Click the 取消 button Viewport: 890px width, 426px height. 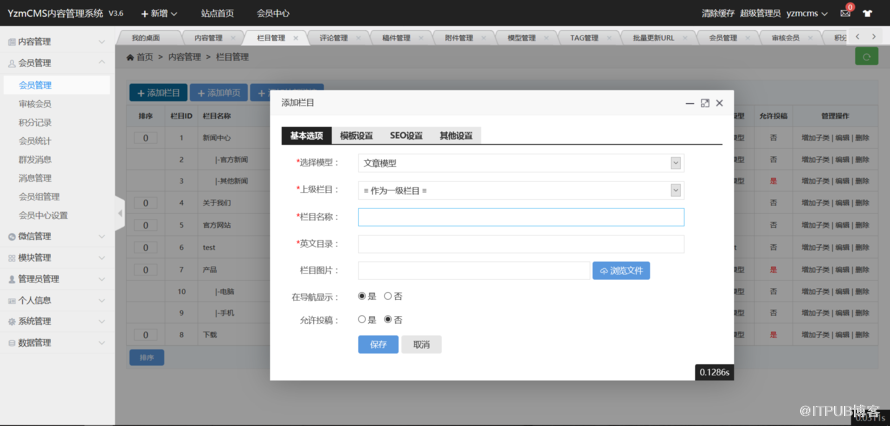421,344
